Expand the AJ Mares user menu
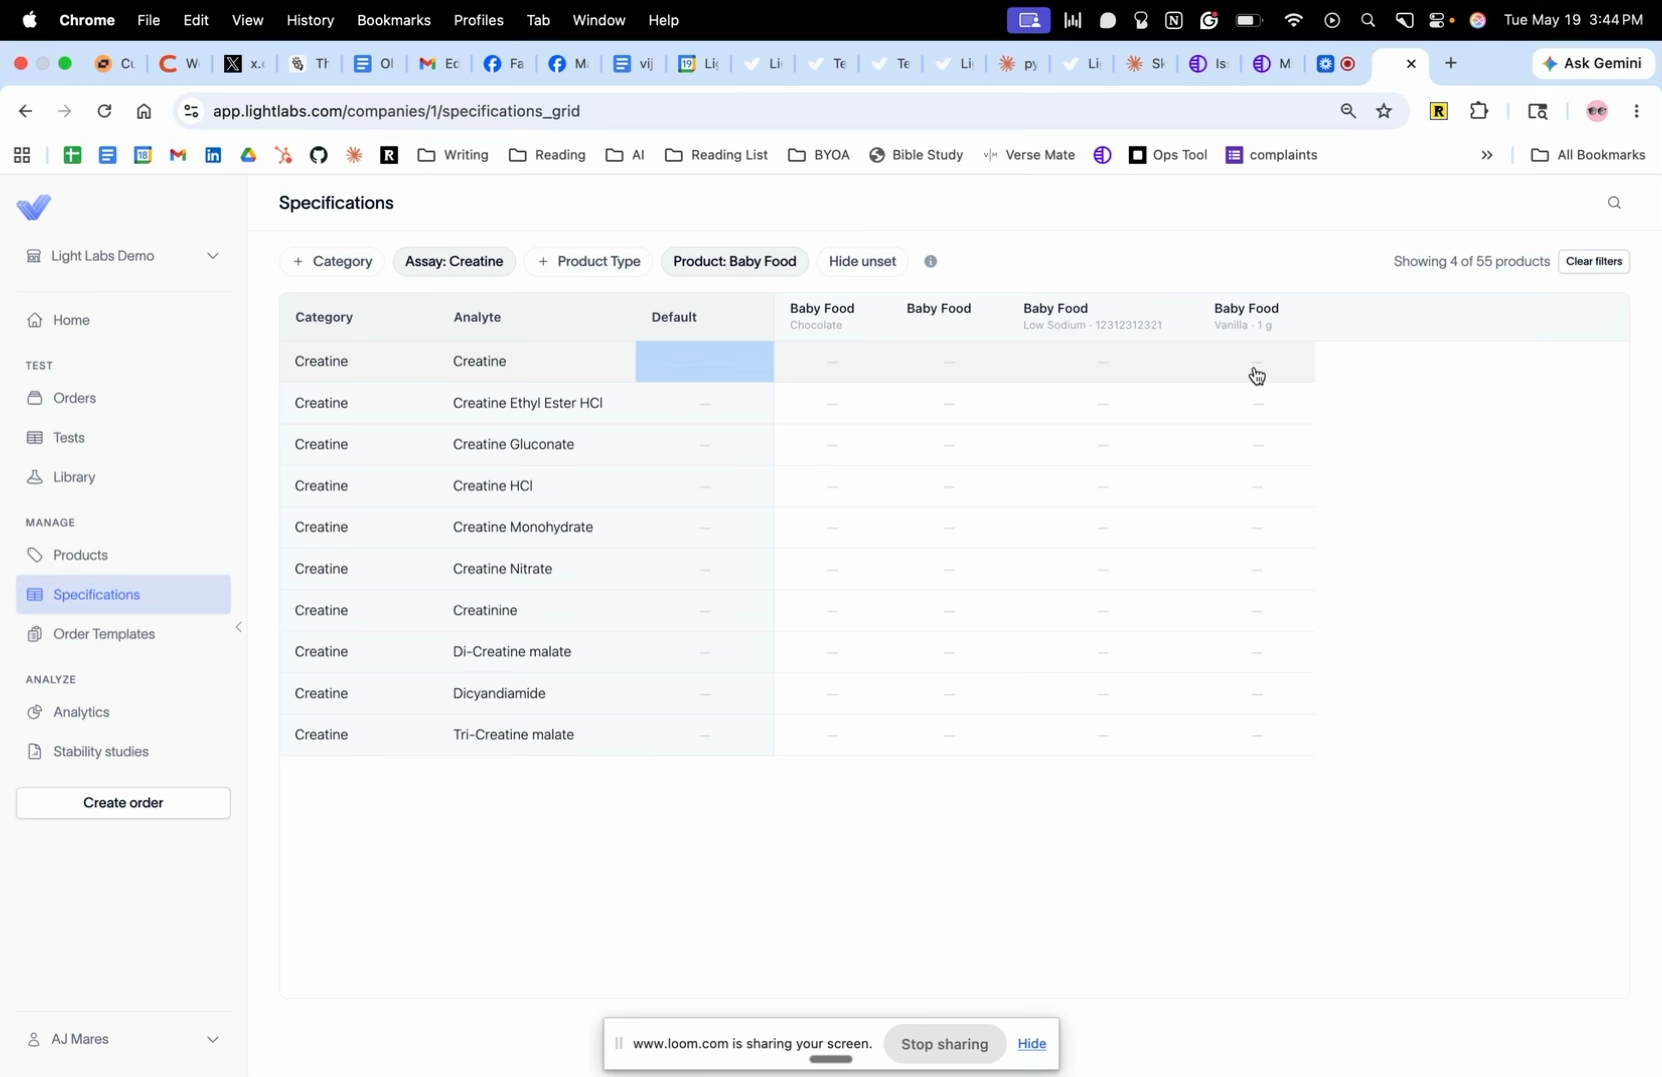 click(123, 1039)
